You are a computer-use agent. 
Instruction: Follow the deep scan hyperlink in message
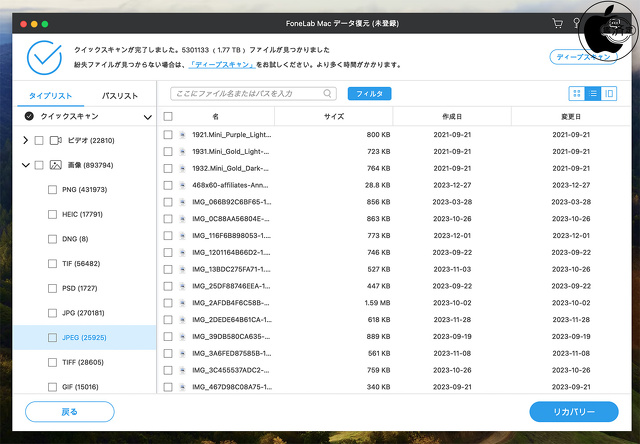click(222, 65)
